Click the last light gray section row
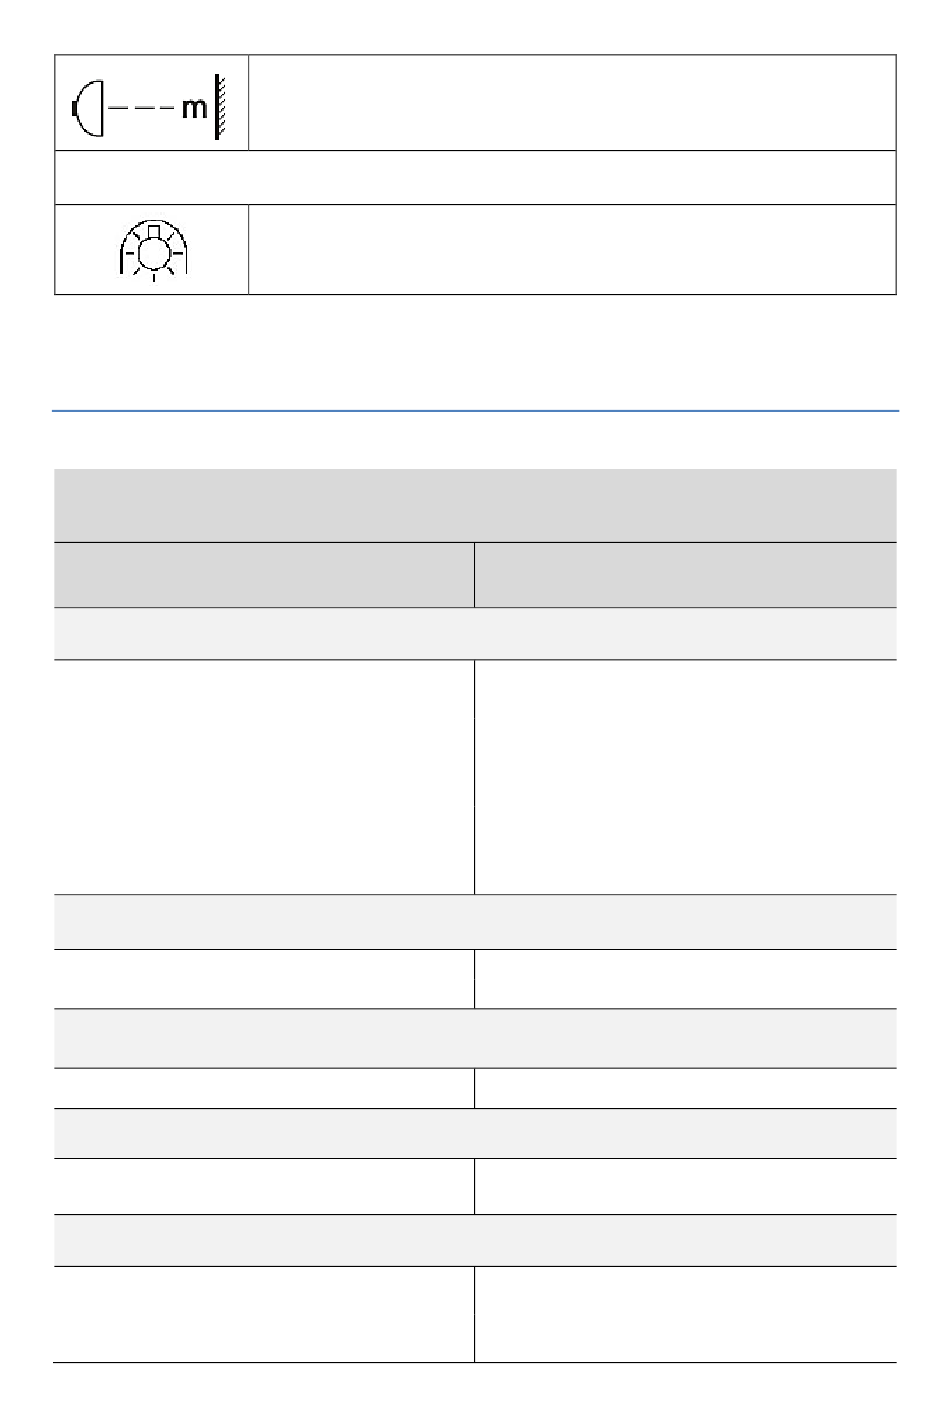 click(475, 1241)
